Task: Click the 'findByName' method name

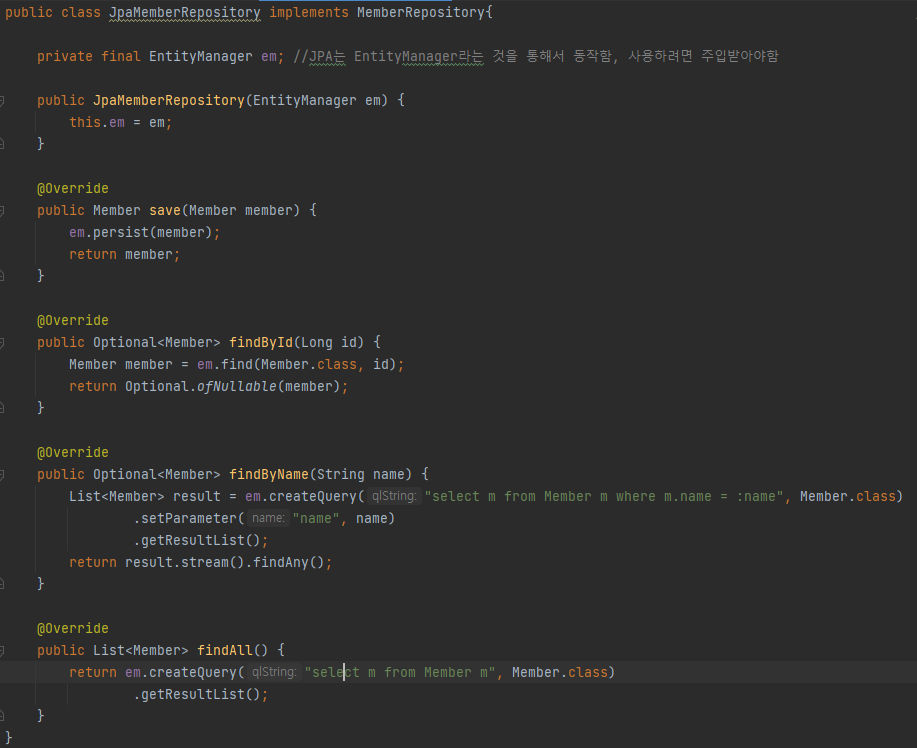Action: [269, 475]
